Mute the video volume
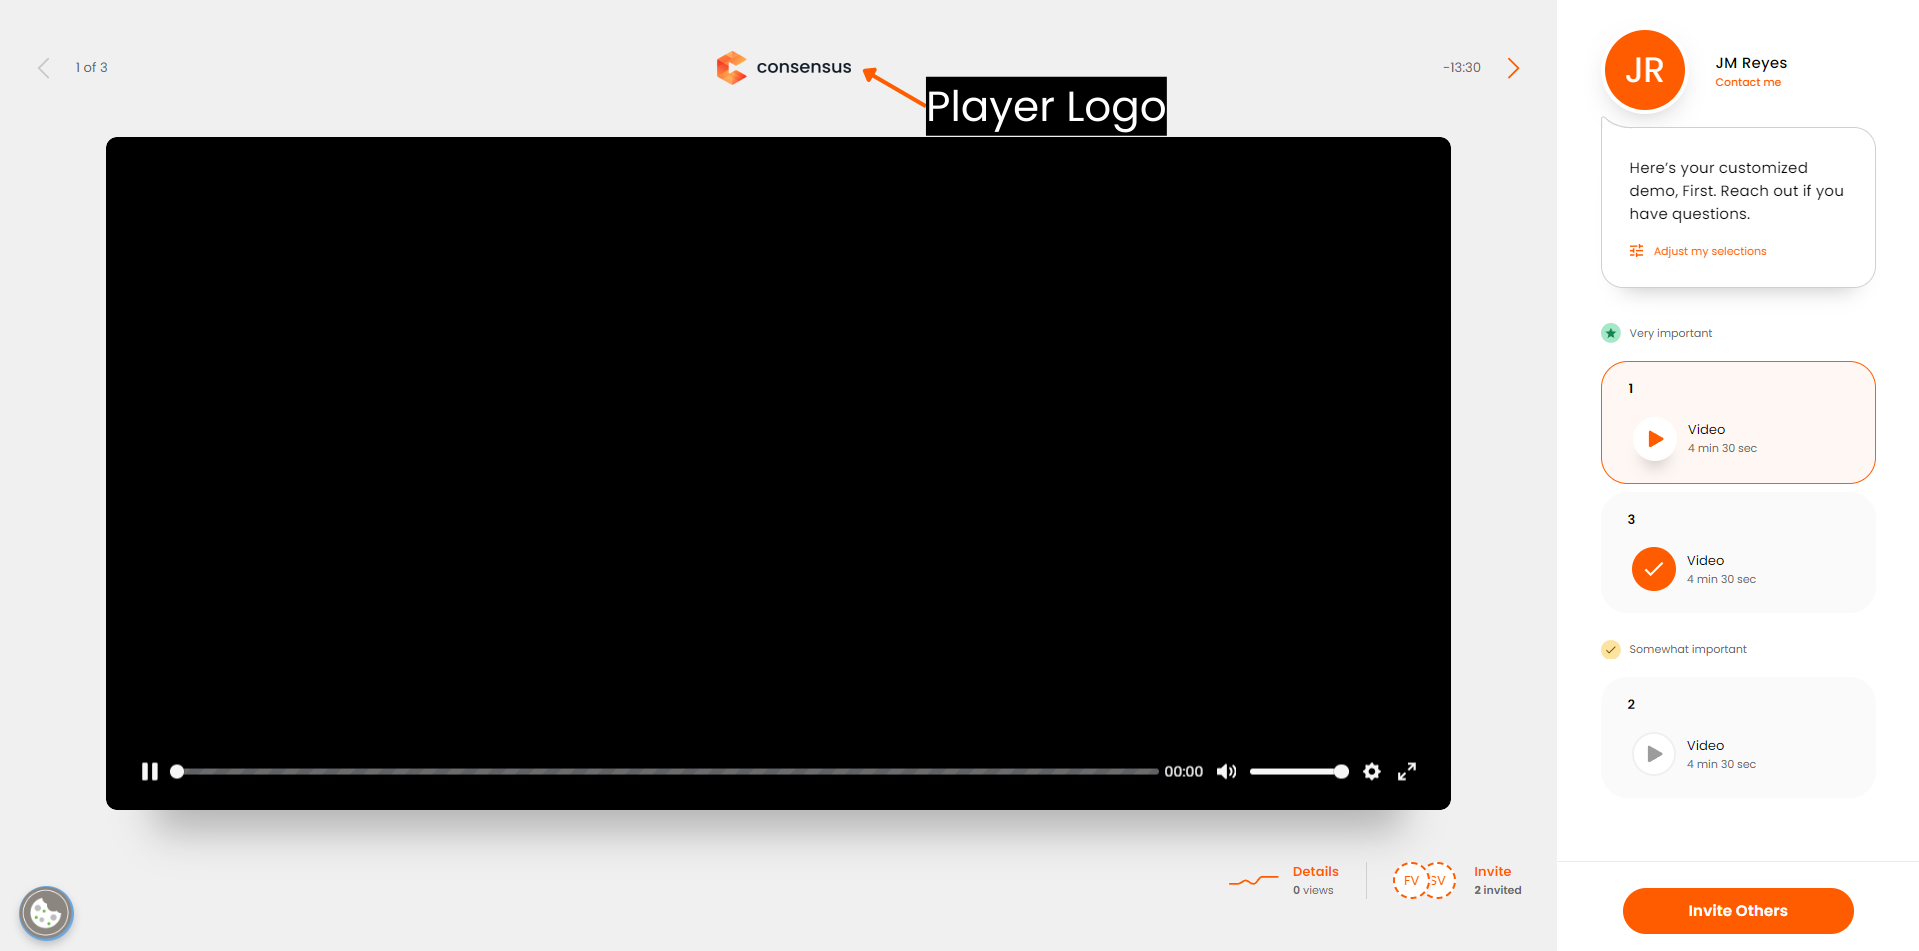Viewport: 1919px width, 951px height. point(1226,771)
